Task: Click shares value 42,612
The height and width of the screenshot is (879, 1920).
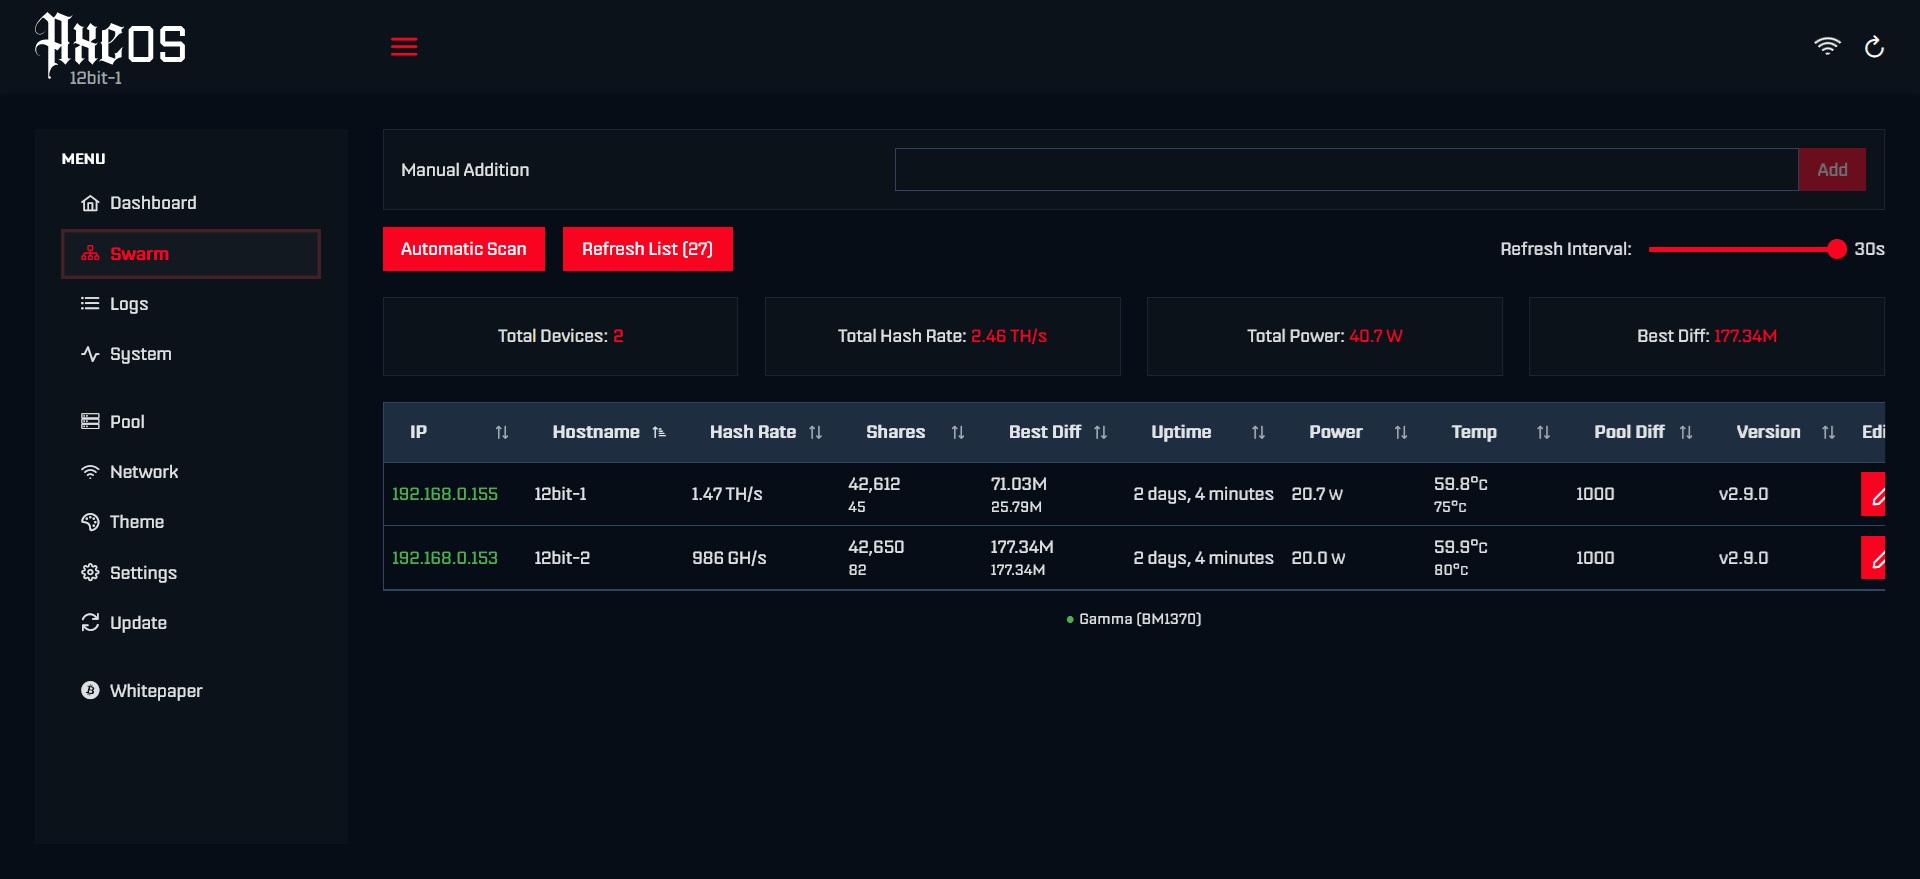Action: pyautogui.click(x=874, y=484)
